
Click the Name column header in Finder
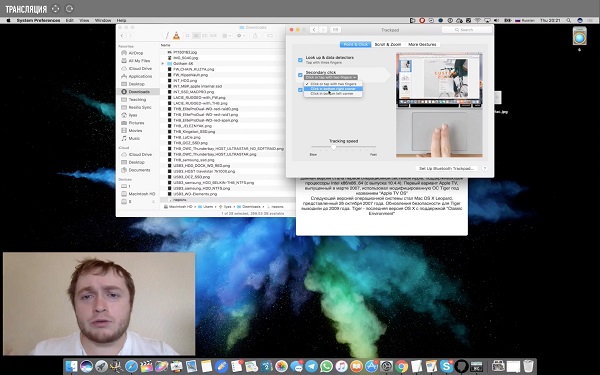coord(166,45)
